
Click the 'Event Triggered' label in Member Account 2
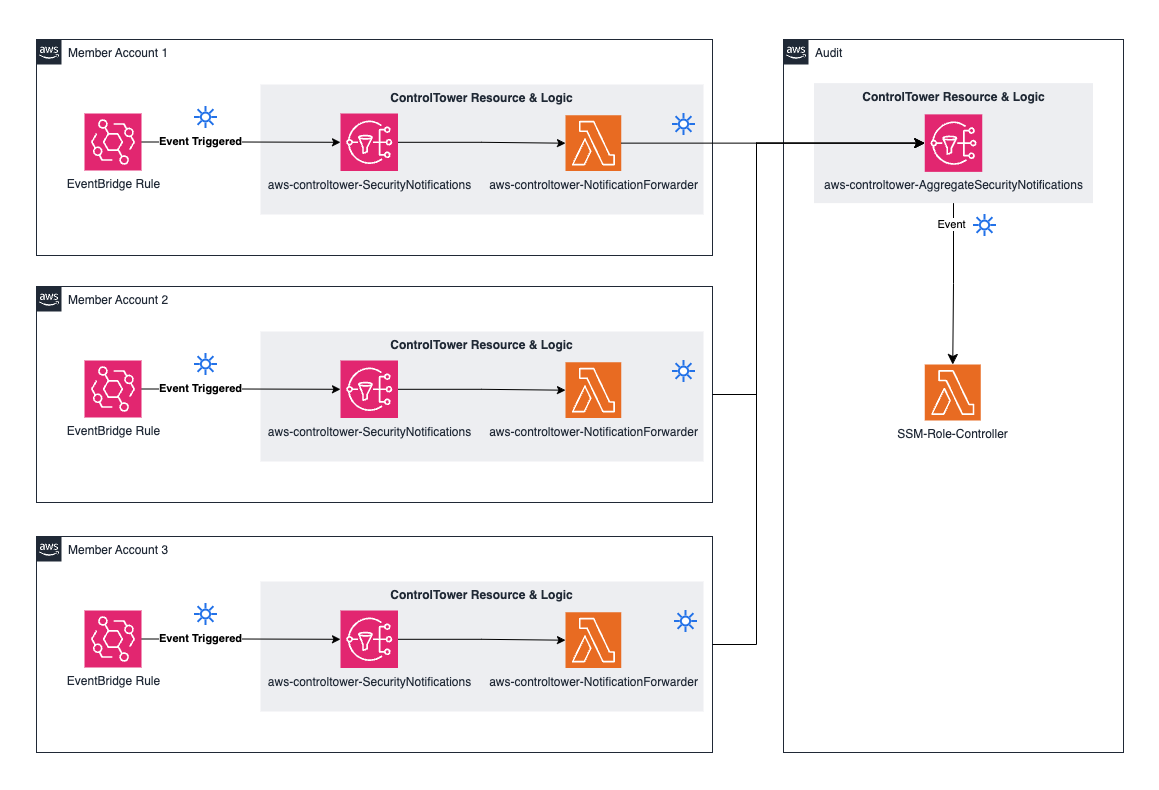click(x=200, y=388)
